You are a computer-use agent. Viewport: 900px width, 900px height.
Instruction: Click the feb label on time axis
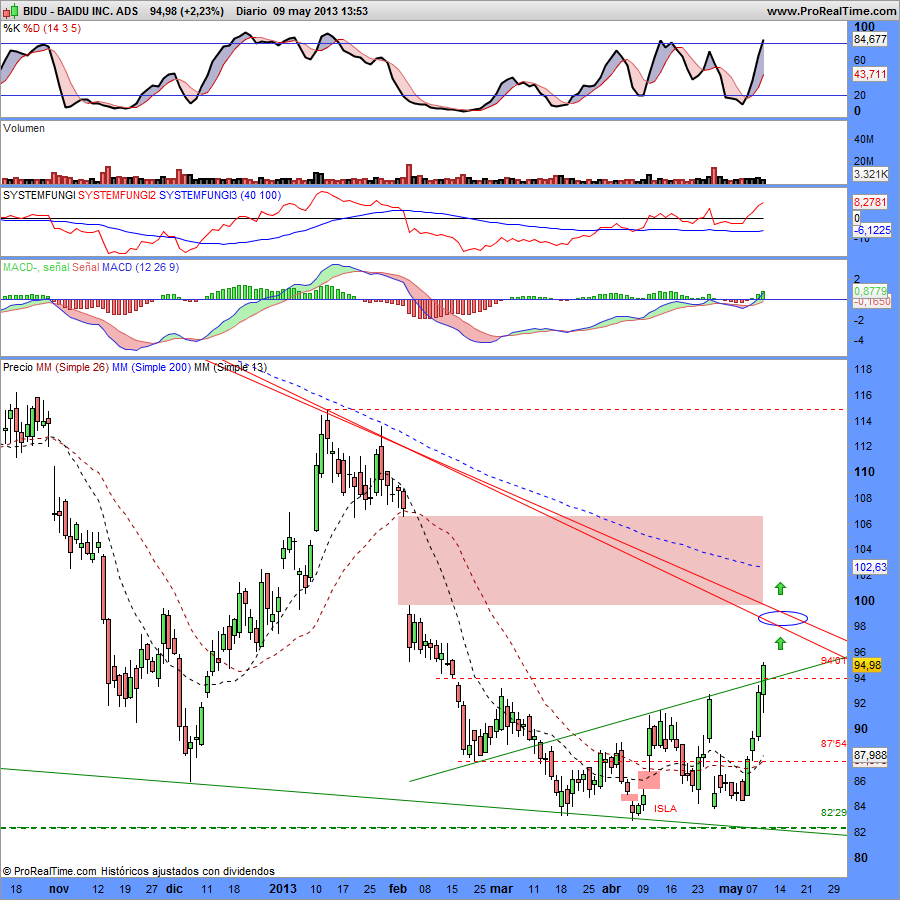coord(398,889)
